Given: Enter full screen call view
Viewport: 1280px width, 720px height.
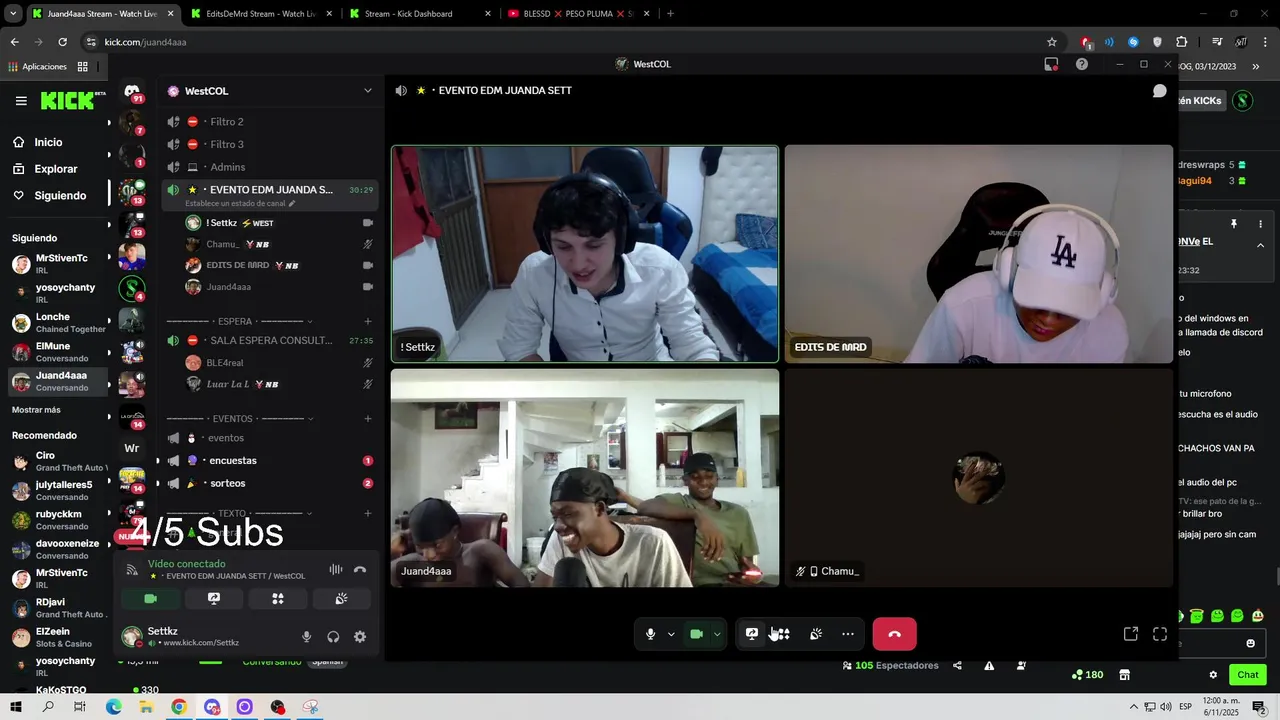Looking at the screenshot, I should coord(1160,634).
